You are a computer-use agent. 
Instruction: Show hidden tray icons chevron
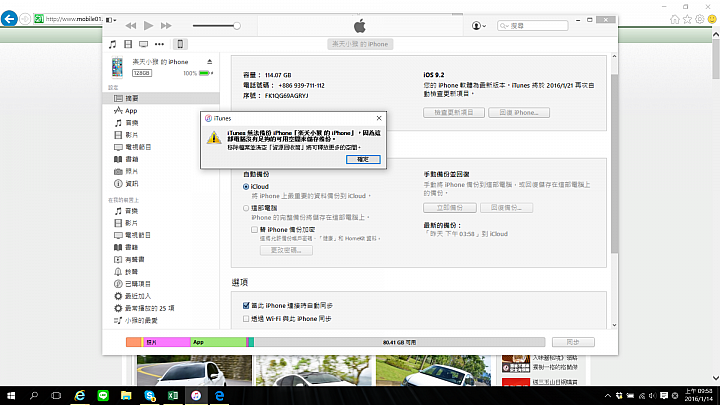click(608, 396)
